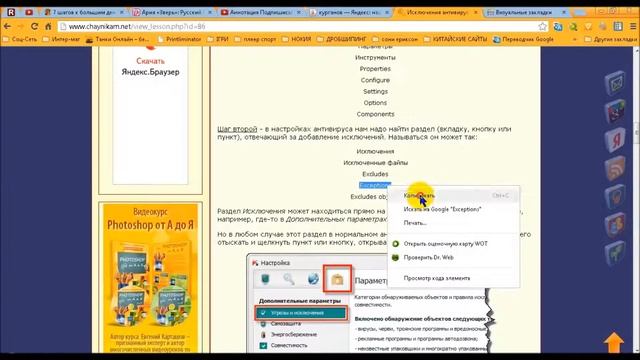This screenshot has width=640, height=360.
Task: Close the 'Визуальные закладки' tab
Action: (x=564, y=13)
